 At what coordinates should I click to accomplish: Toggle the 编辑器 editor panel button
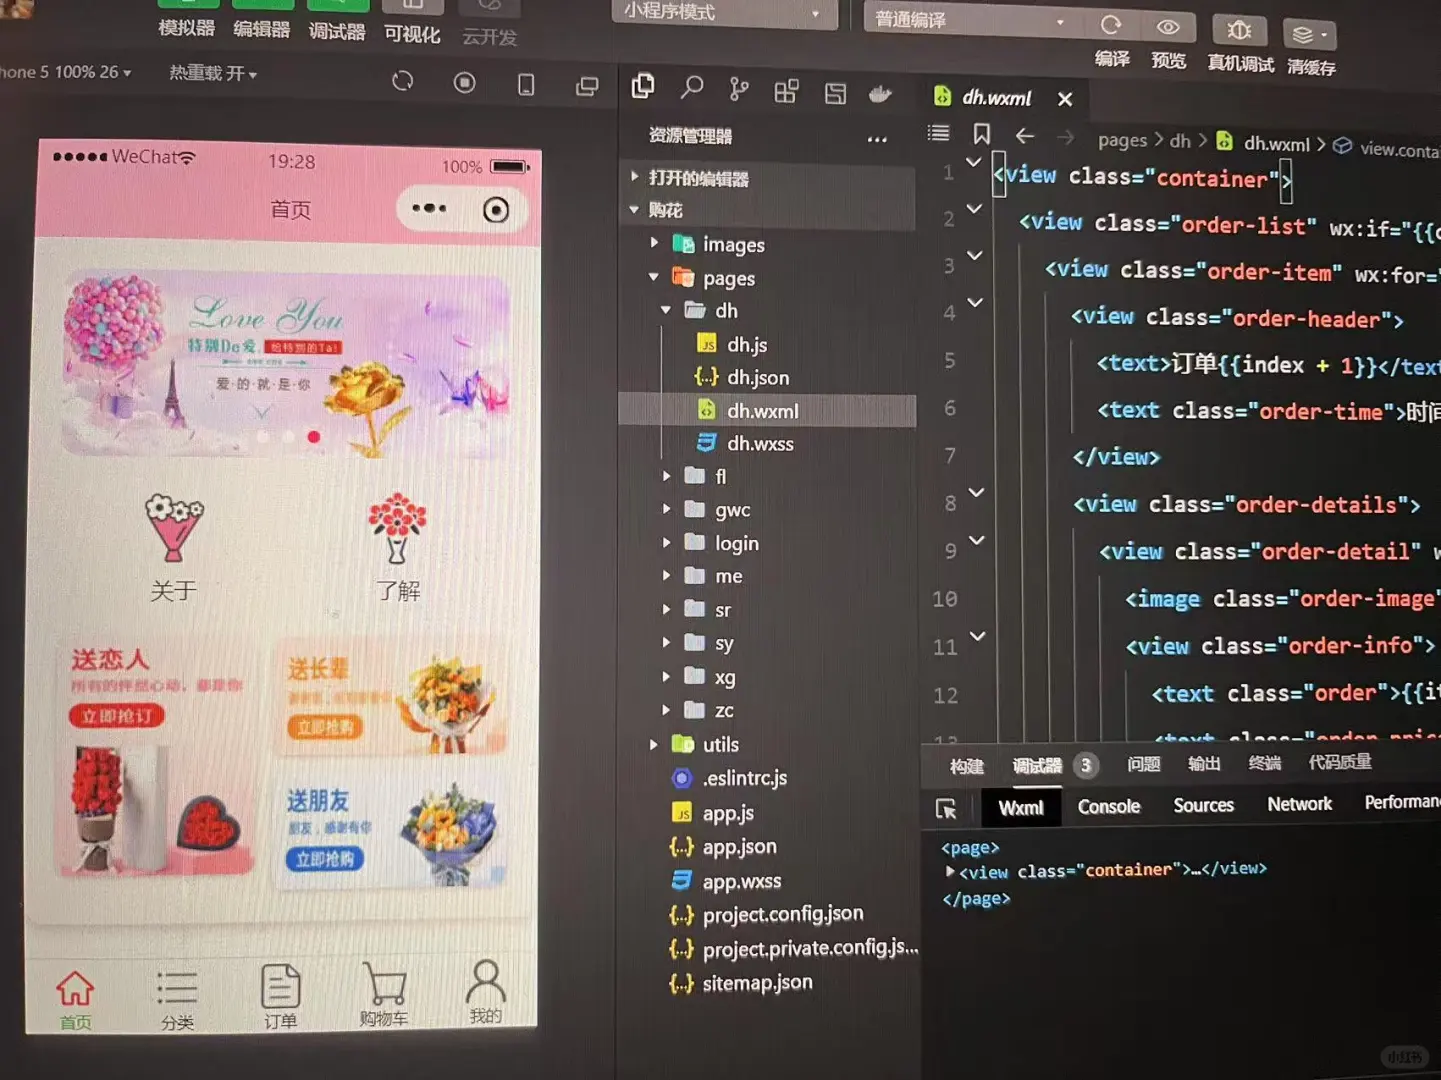click(x=262, y=21)
